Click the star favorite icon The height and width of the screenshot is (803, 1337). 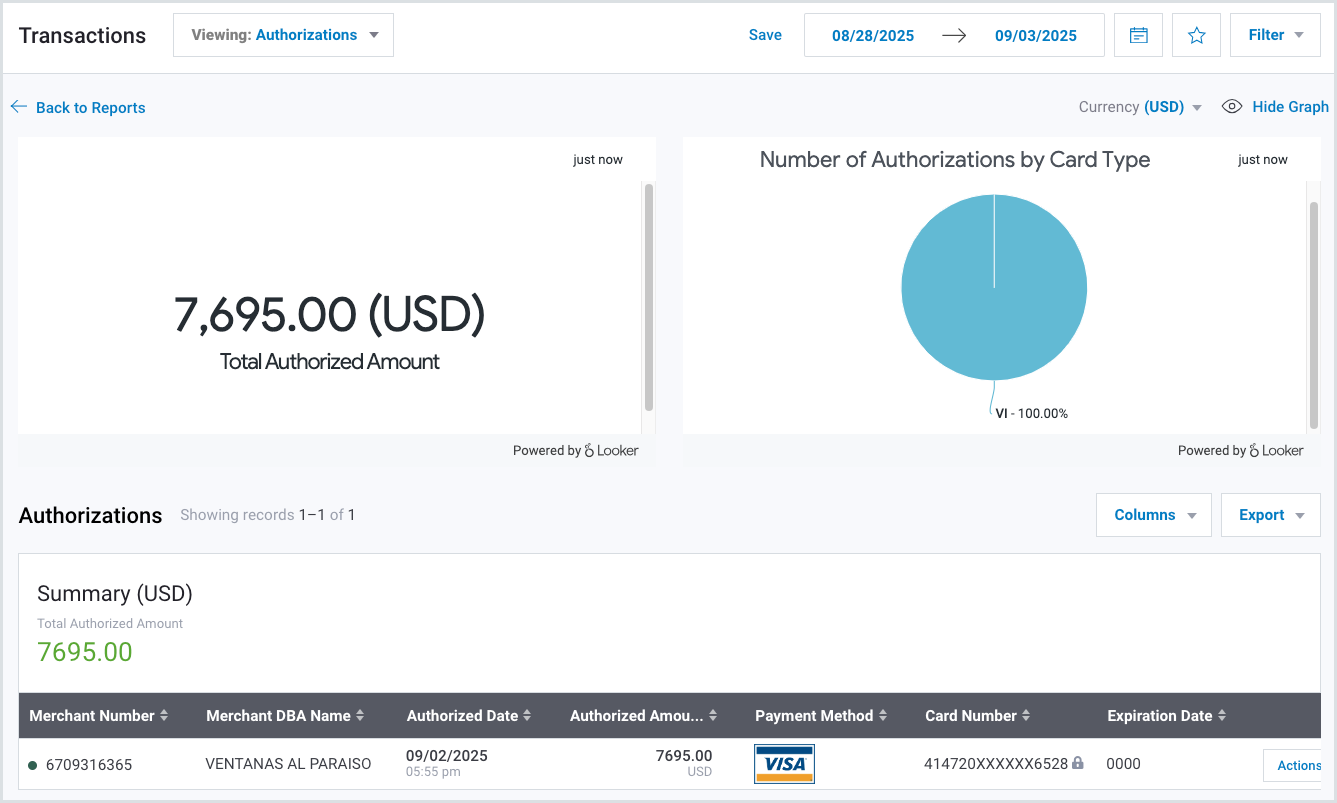point(1196,35)
